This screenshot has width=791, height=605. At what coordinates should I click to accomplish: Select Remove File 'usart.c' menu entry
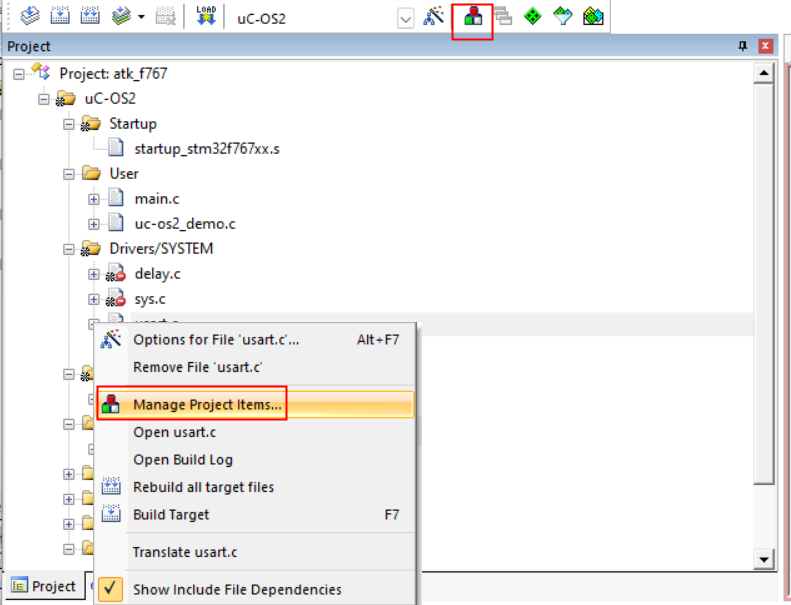tap(197, 367)
